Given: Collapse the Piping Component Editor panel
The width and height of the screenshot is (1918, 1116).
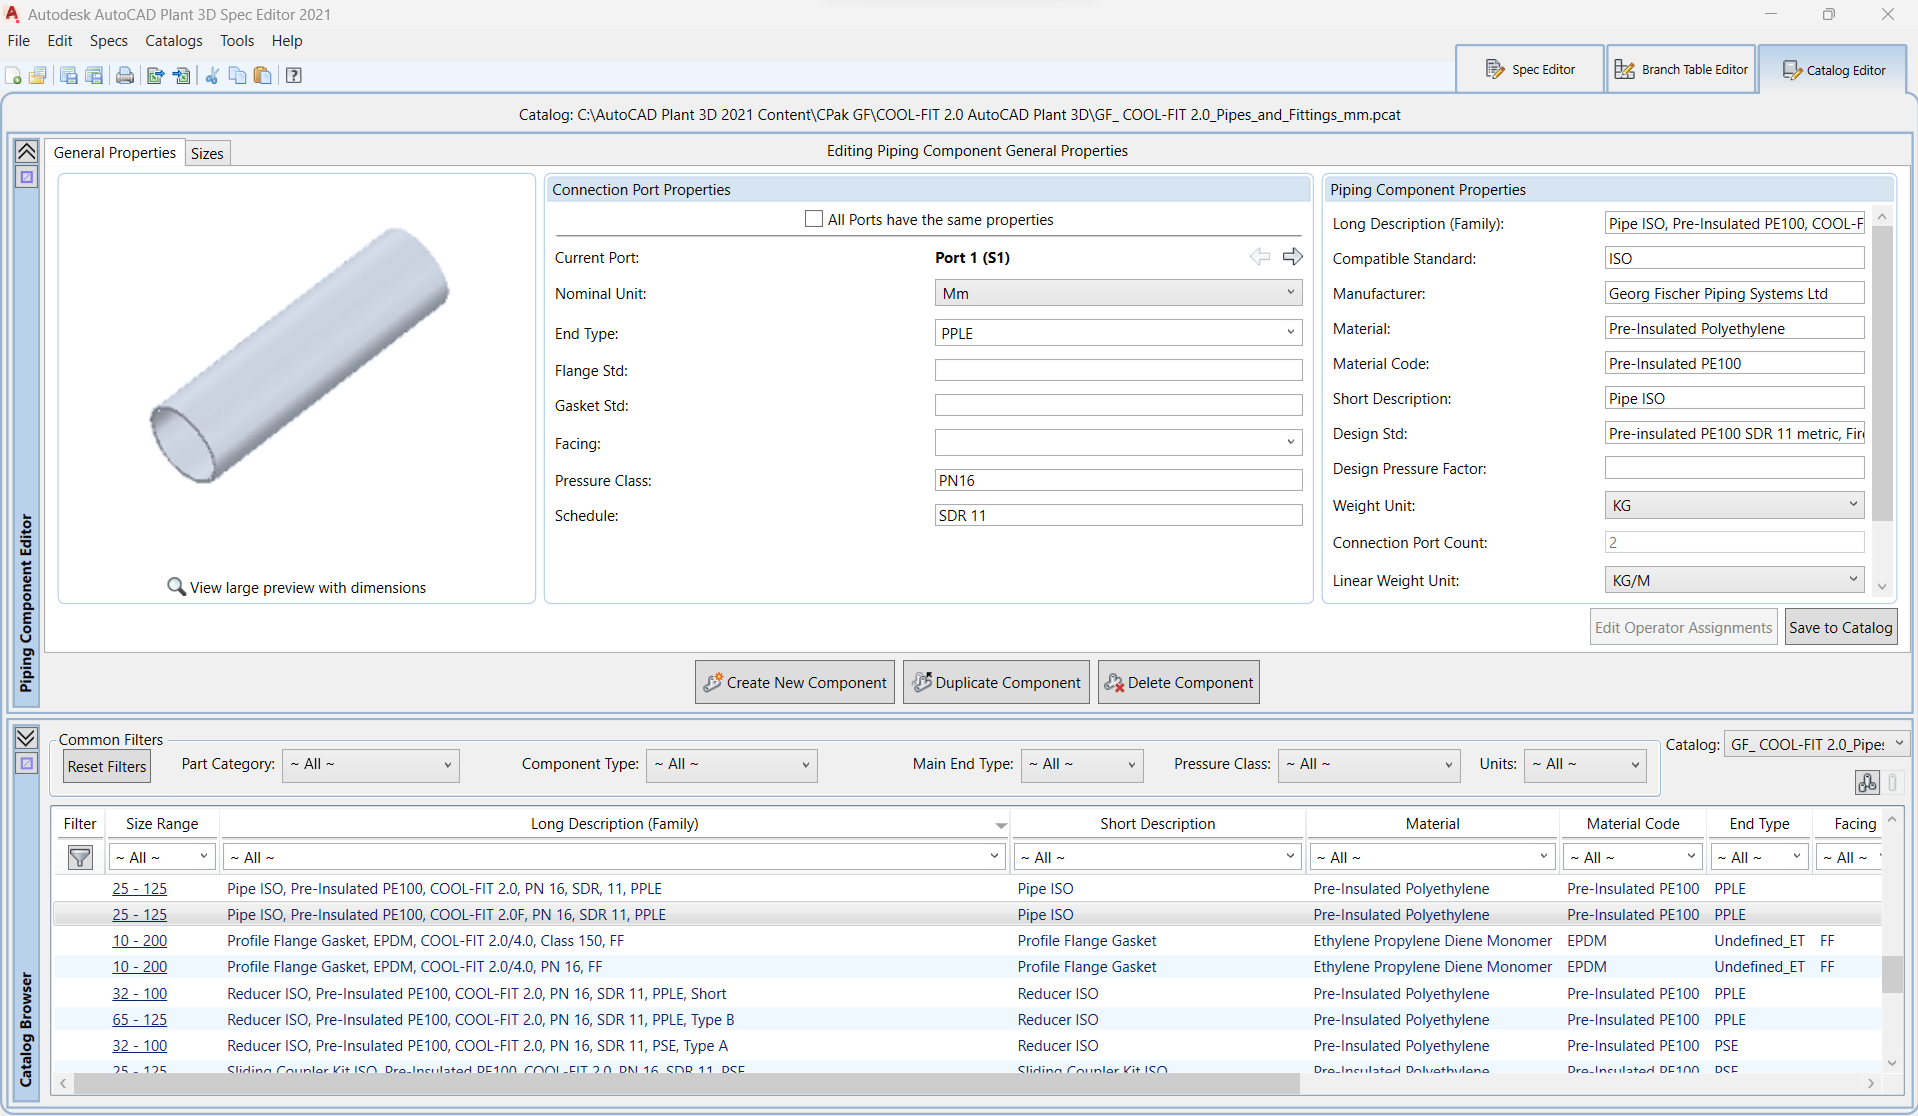Looking at the screenshot, I should (x=27, y=152).
